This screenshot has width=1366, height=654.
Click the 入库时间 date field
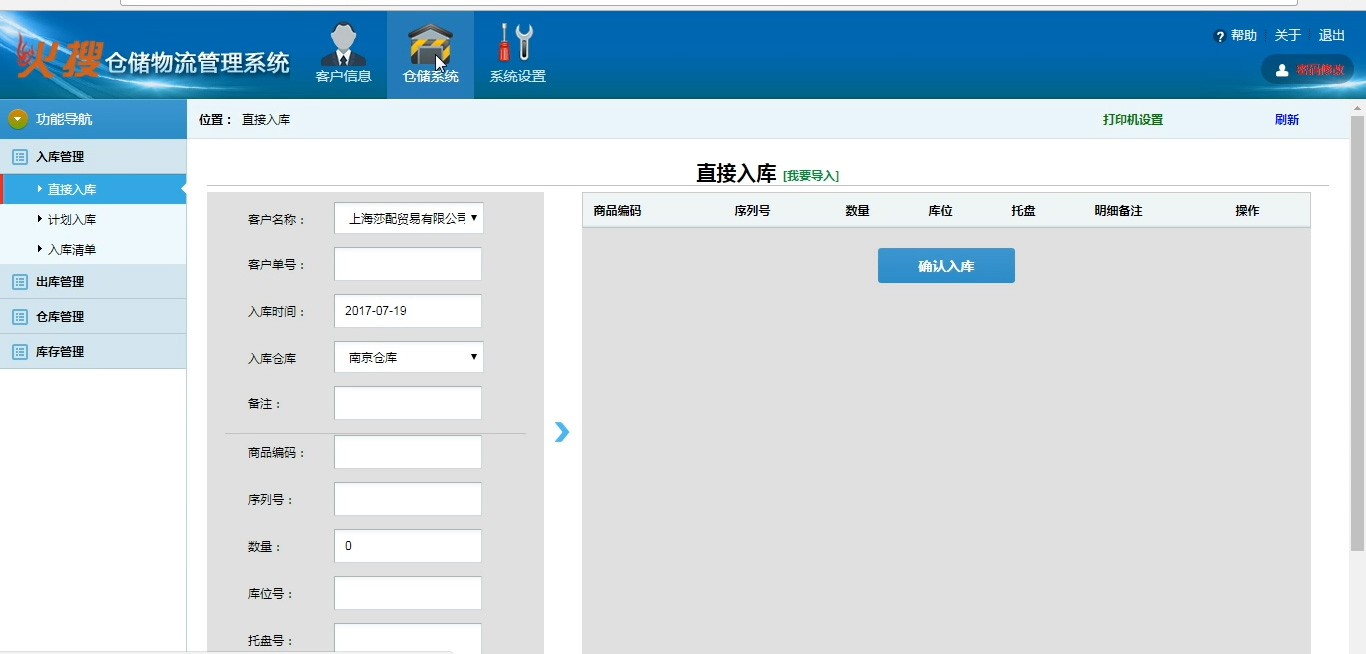(408, 311)
